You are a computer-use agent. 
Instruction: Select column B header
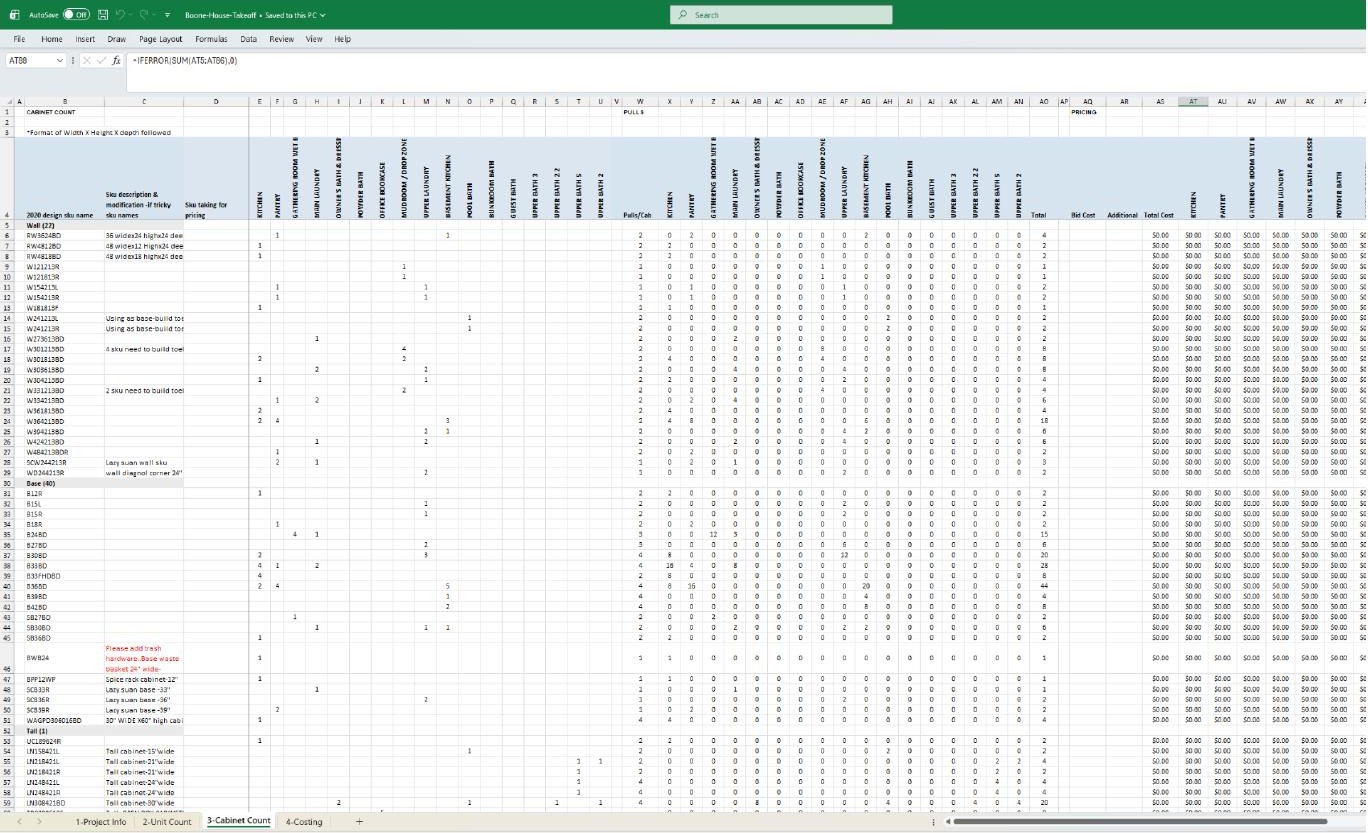[65, 101]
